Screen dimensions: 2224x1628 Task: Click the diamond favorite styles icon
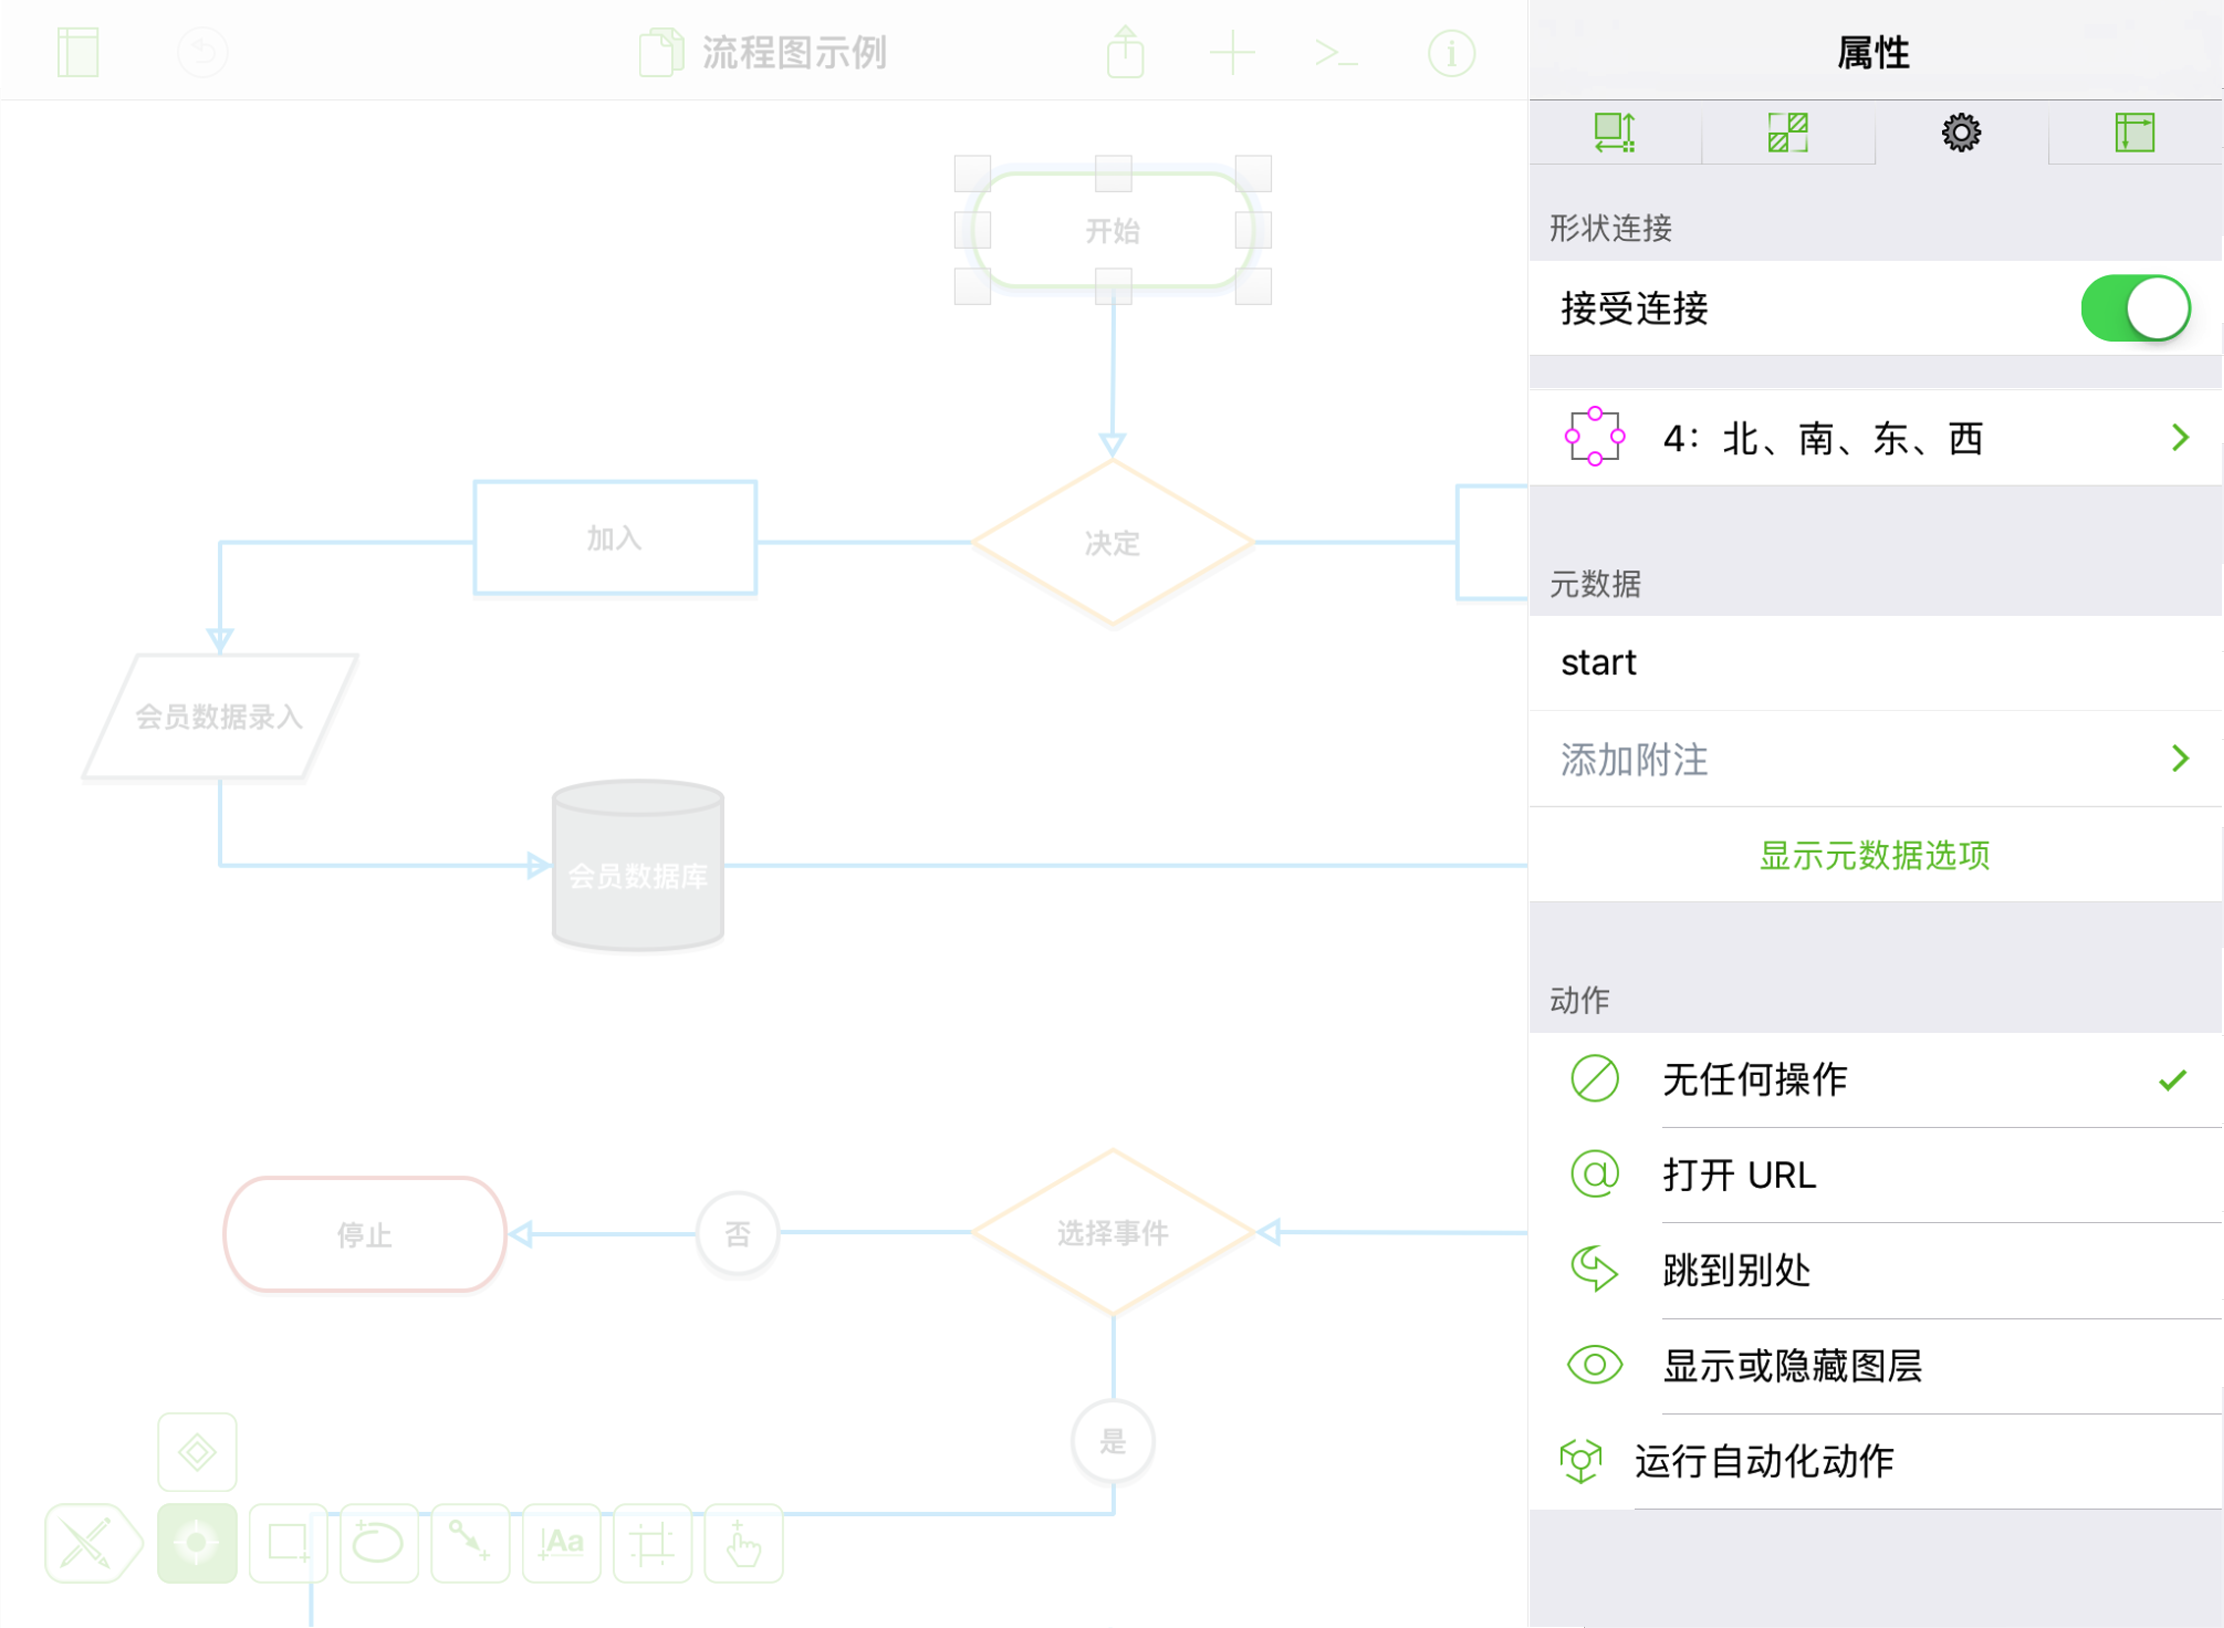click(x=197, y=1452)
